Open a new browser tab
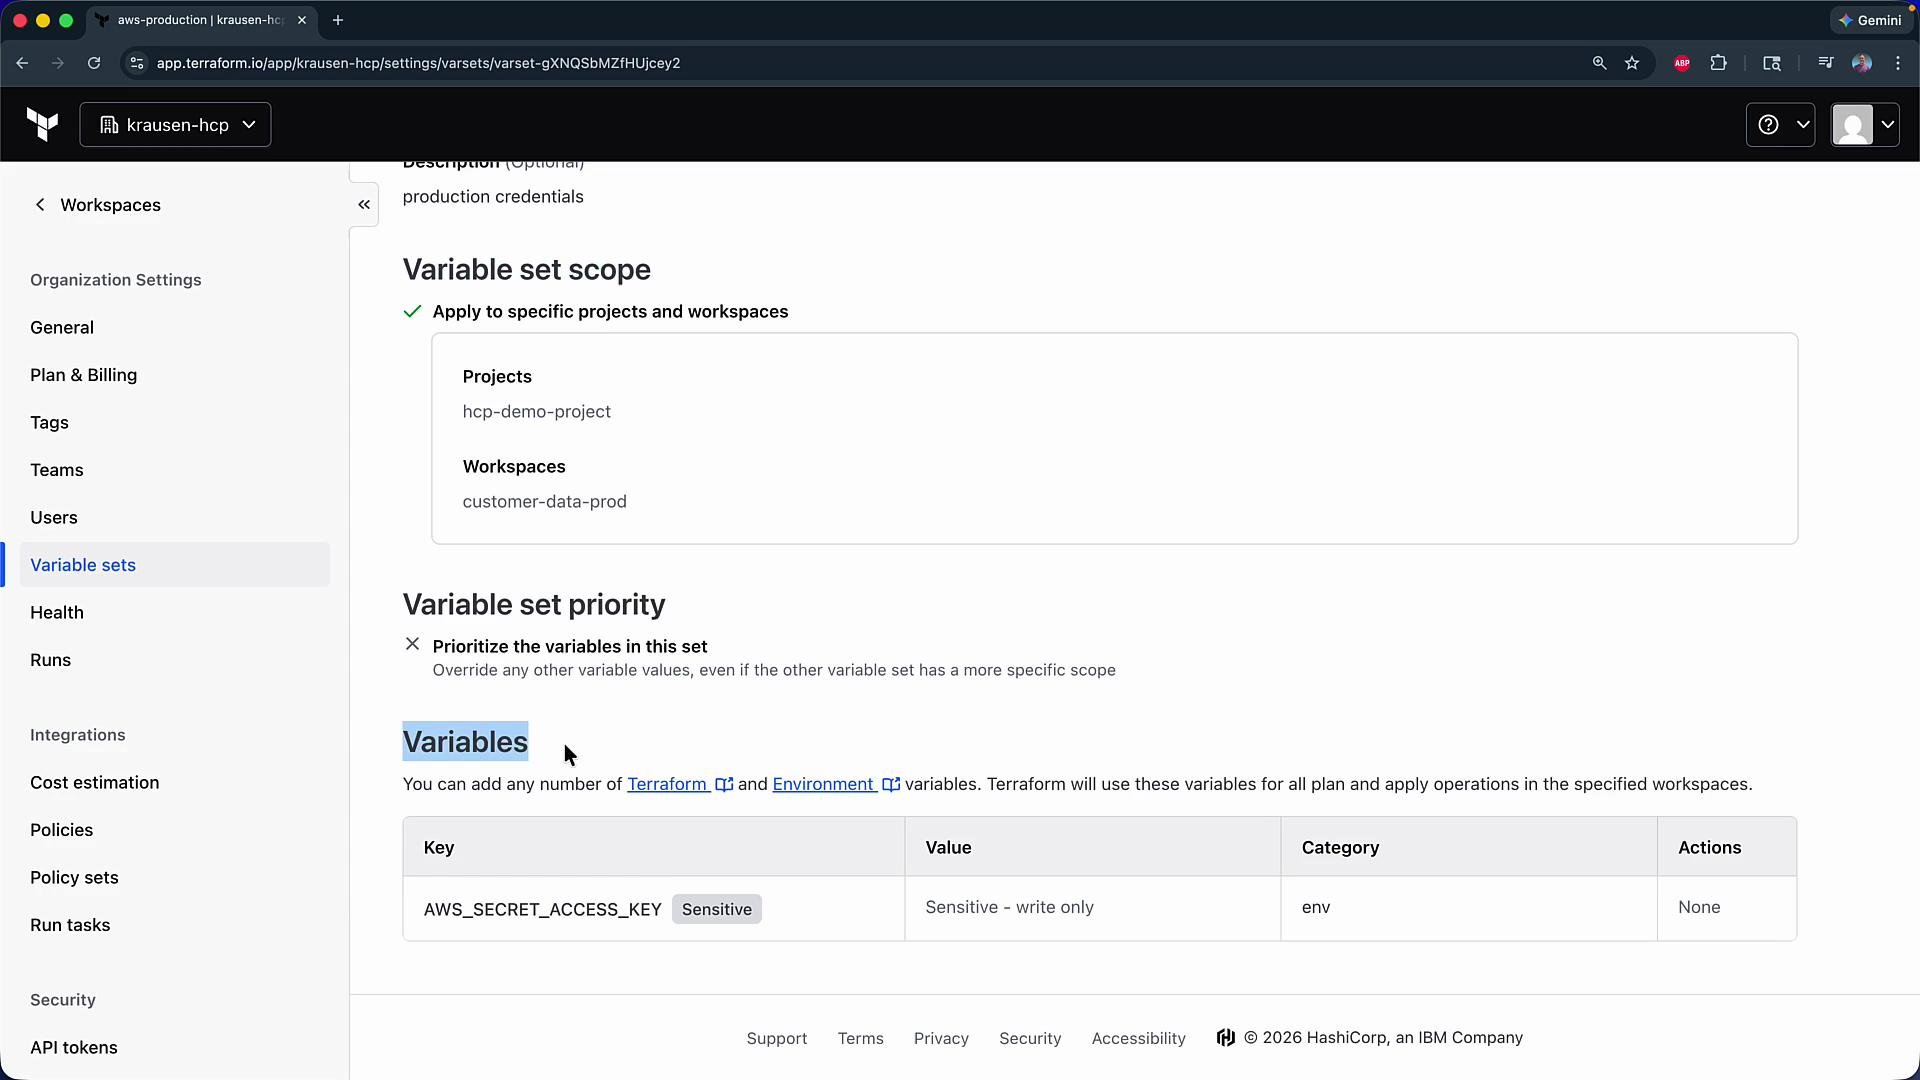 pos(338,20)
